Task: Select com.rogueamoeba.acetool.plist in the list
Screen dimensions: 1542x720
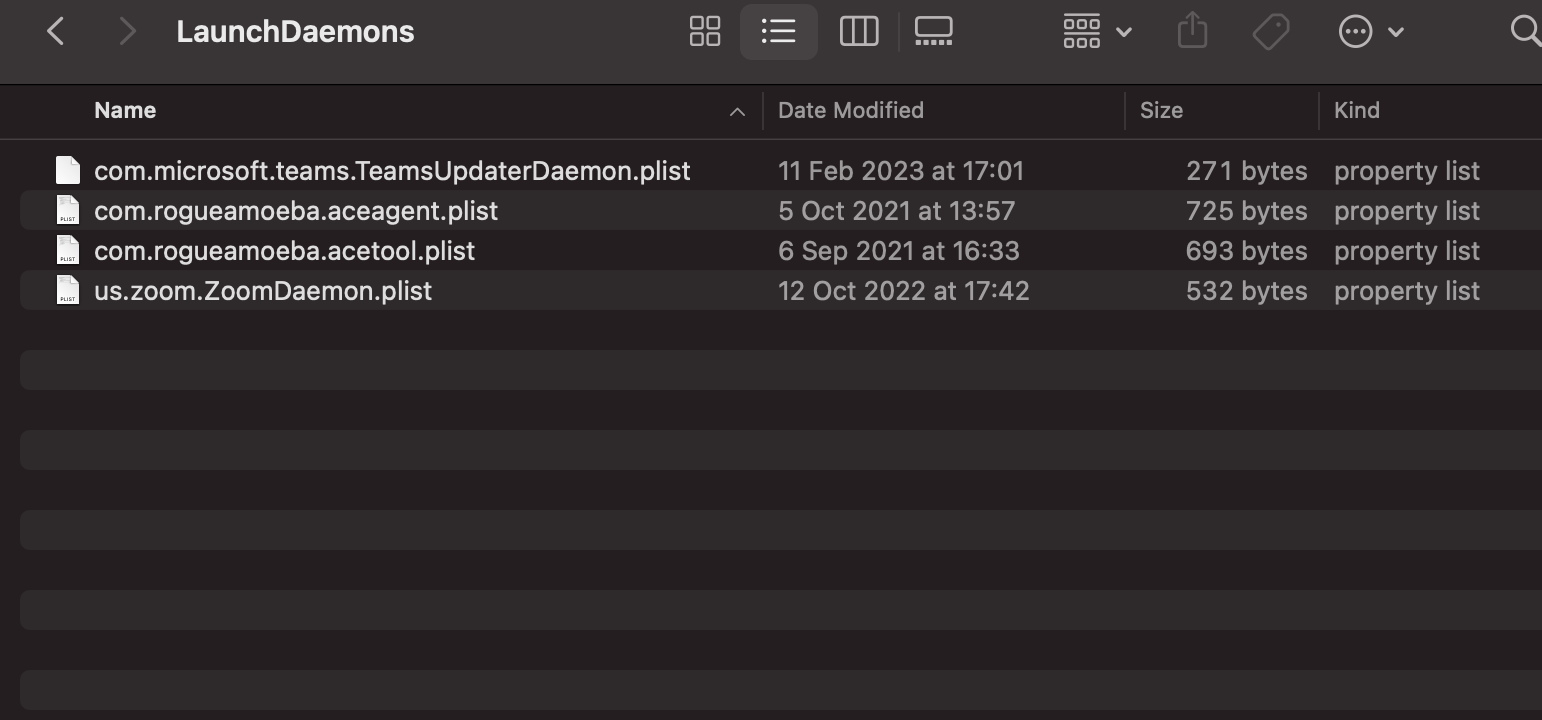Action: (284, 251)
